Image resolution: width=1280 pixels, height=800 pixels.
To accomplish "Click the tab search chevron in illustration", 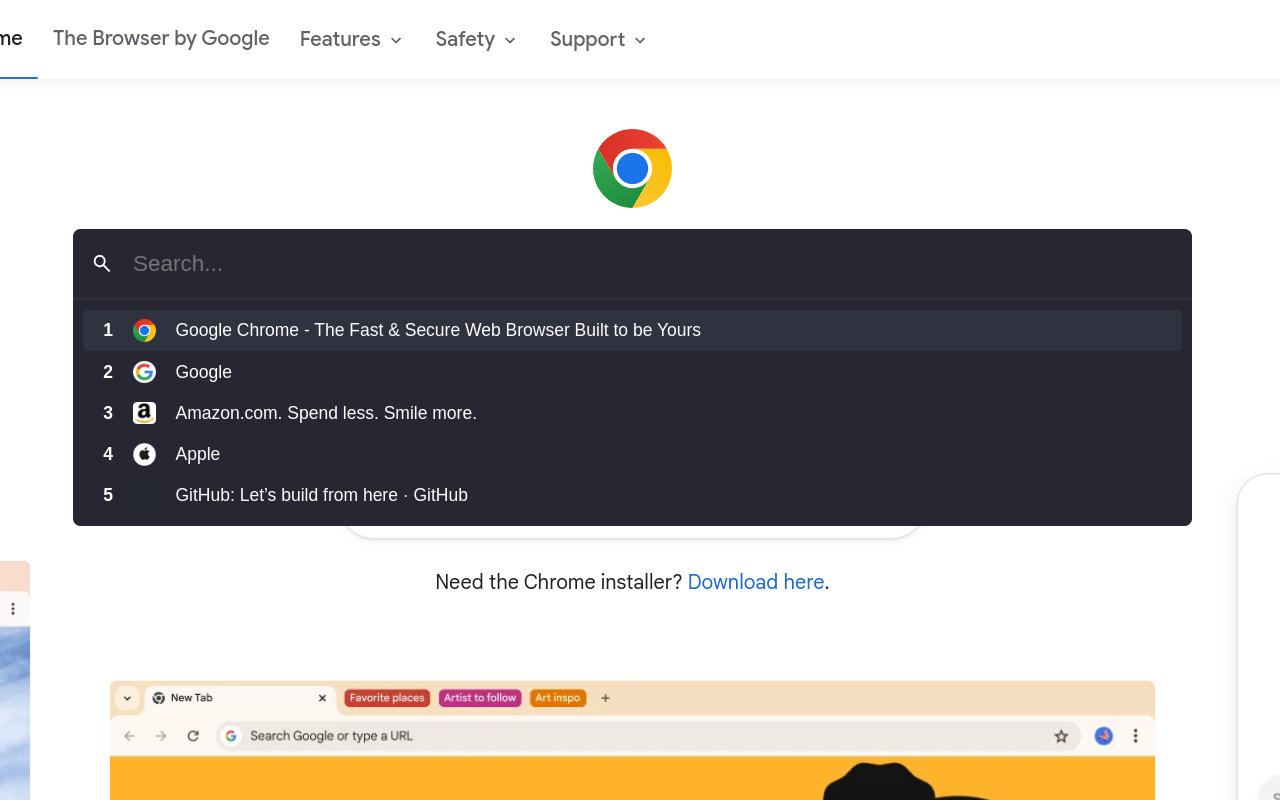I will 127,698.
